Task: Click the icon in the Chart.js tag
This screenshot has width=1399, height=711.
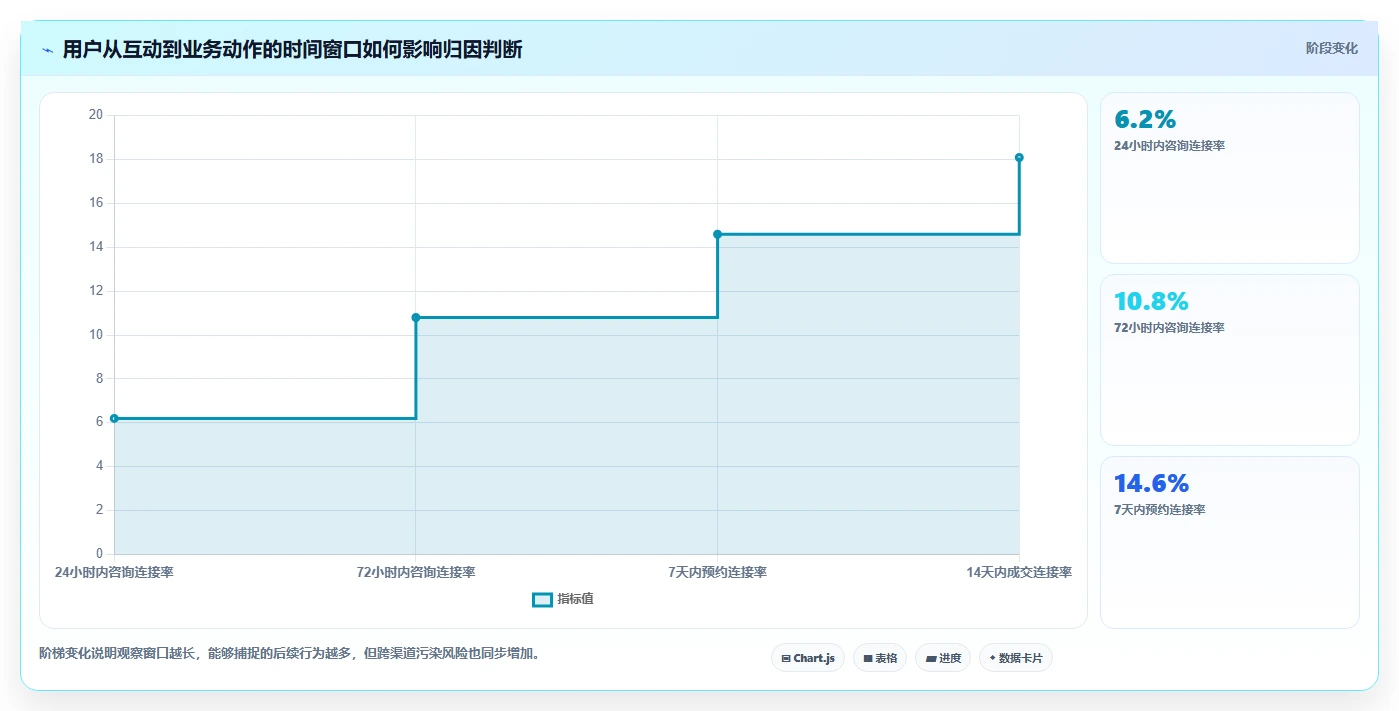Action: tap(786, 658)
